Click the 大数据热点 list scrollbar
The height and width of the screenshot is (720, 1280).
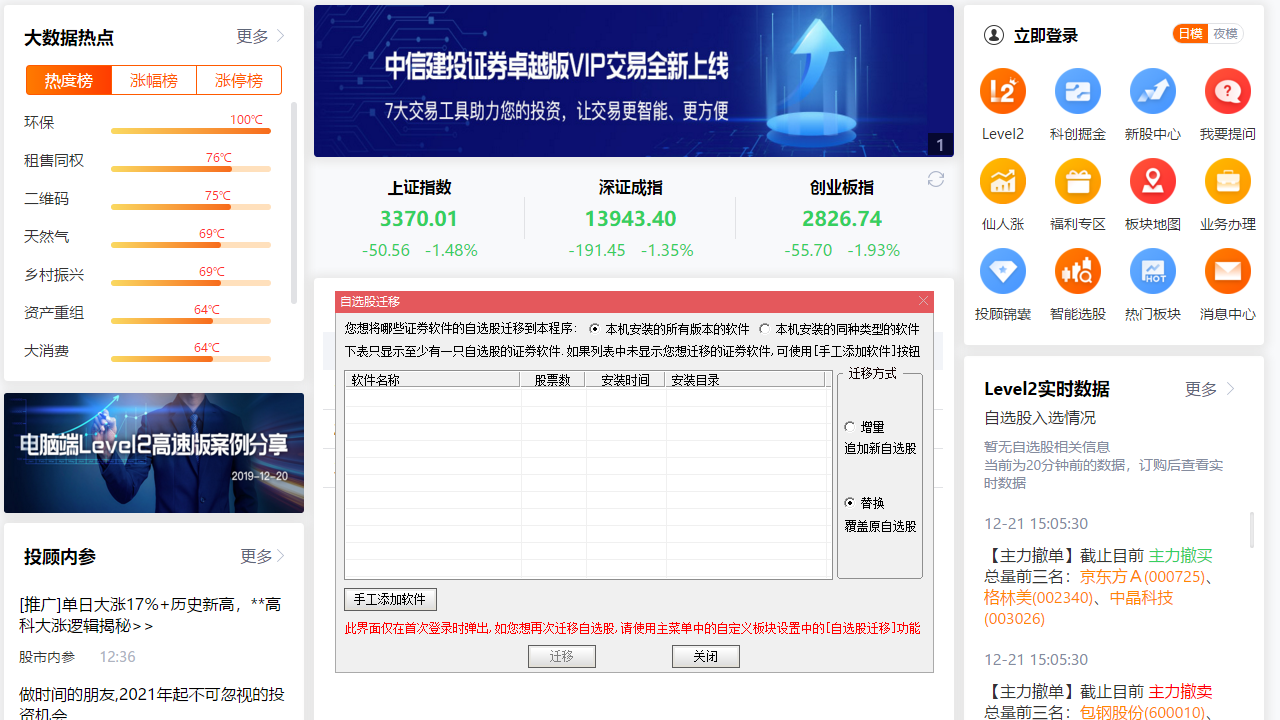tap(294, 200)
